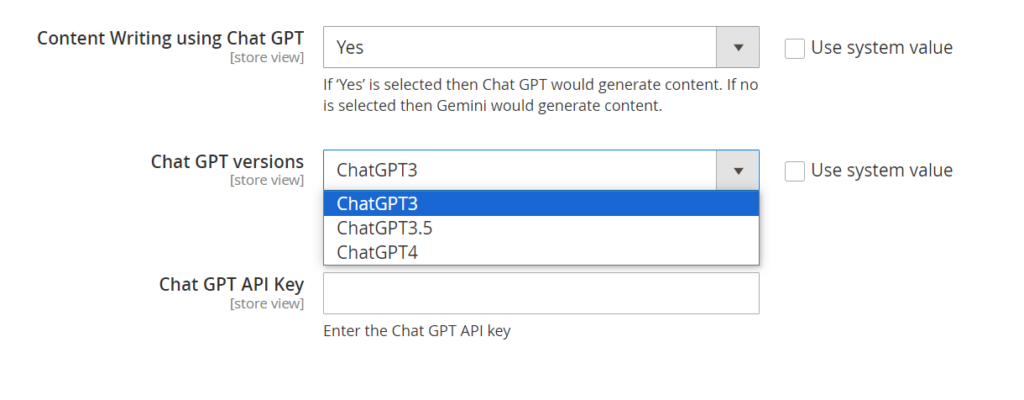Focus the Chat GPT API Key input
Viewport: 1024px width, 400px height.
(x=540, y=293)
